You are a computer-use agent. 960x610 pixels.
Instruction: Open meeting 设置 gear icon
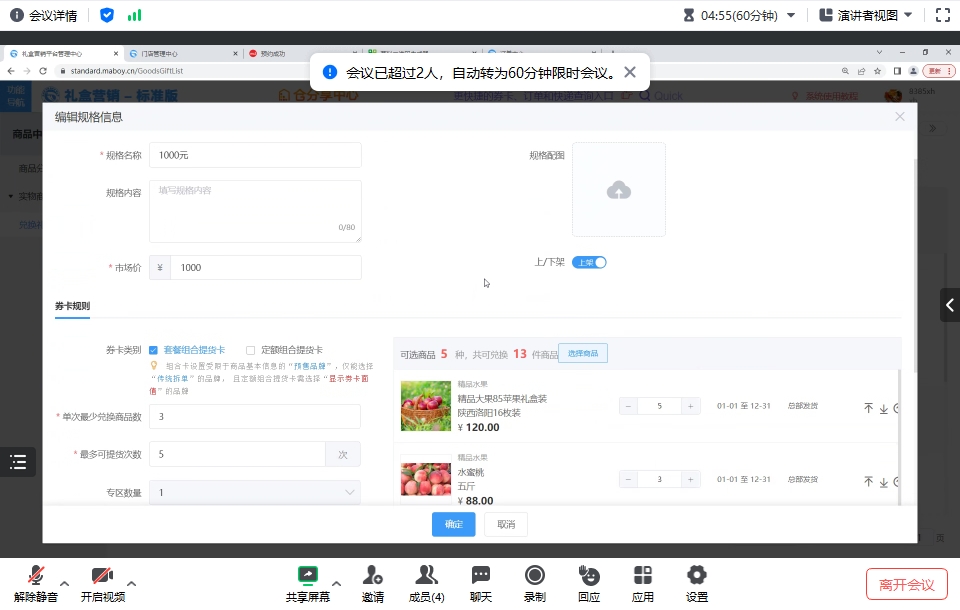click(x=697, y=576)
